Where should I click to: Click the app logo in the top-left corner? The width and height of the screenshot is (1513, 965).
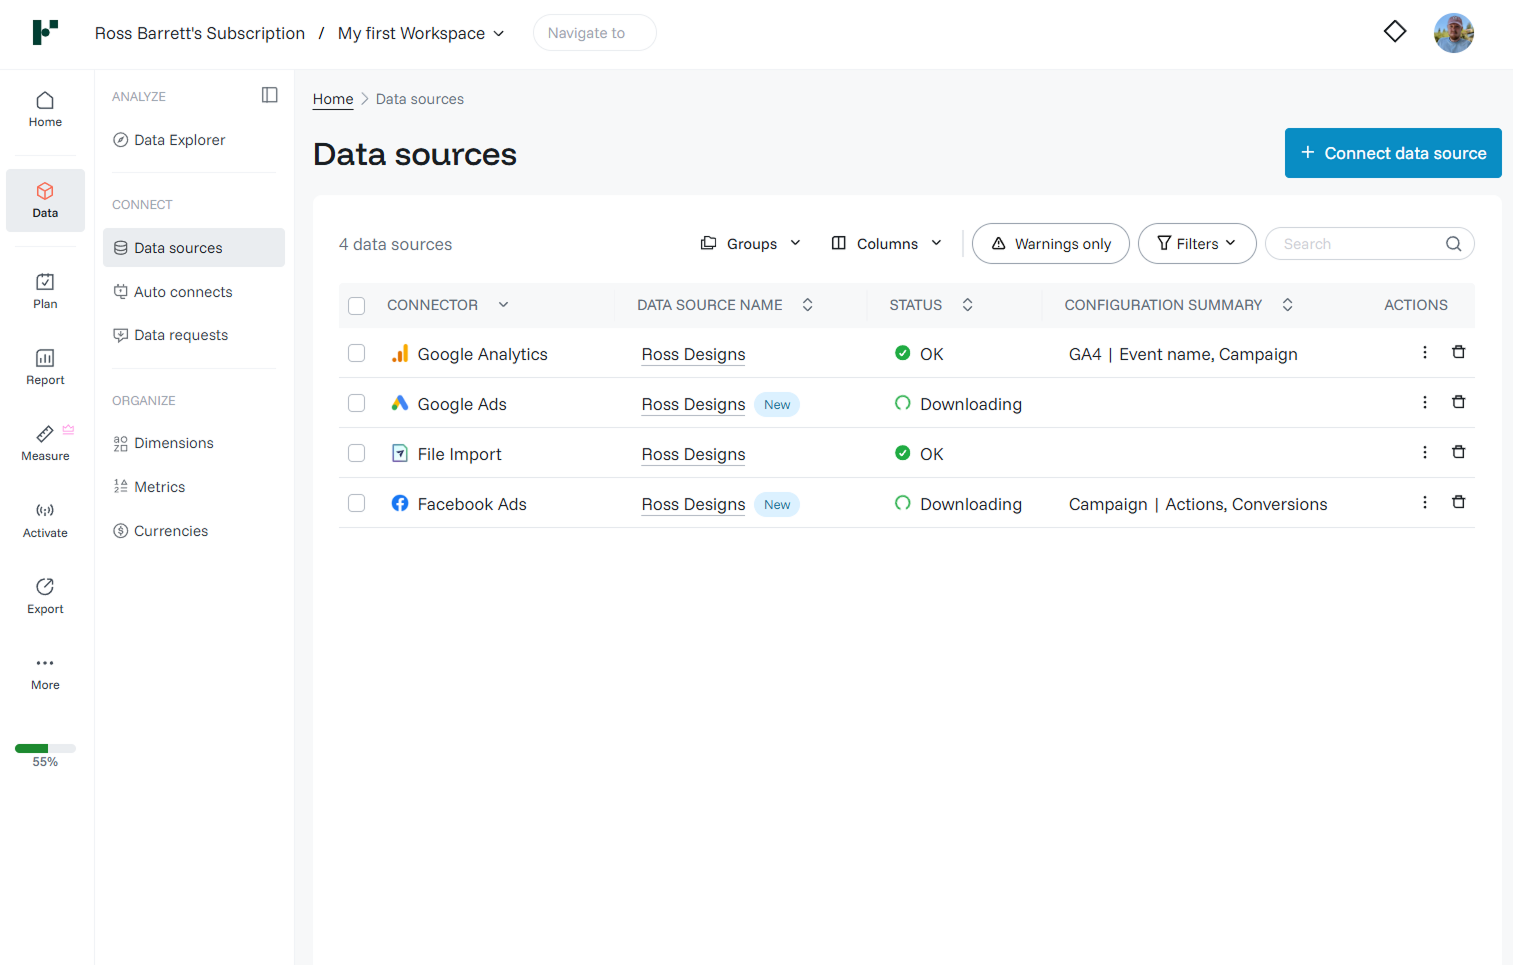click(x=45, y=32)
